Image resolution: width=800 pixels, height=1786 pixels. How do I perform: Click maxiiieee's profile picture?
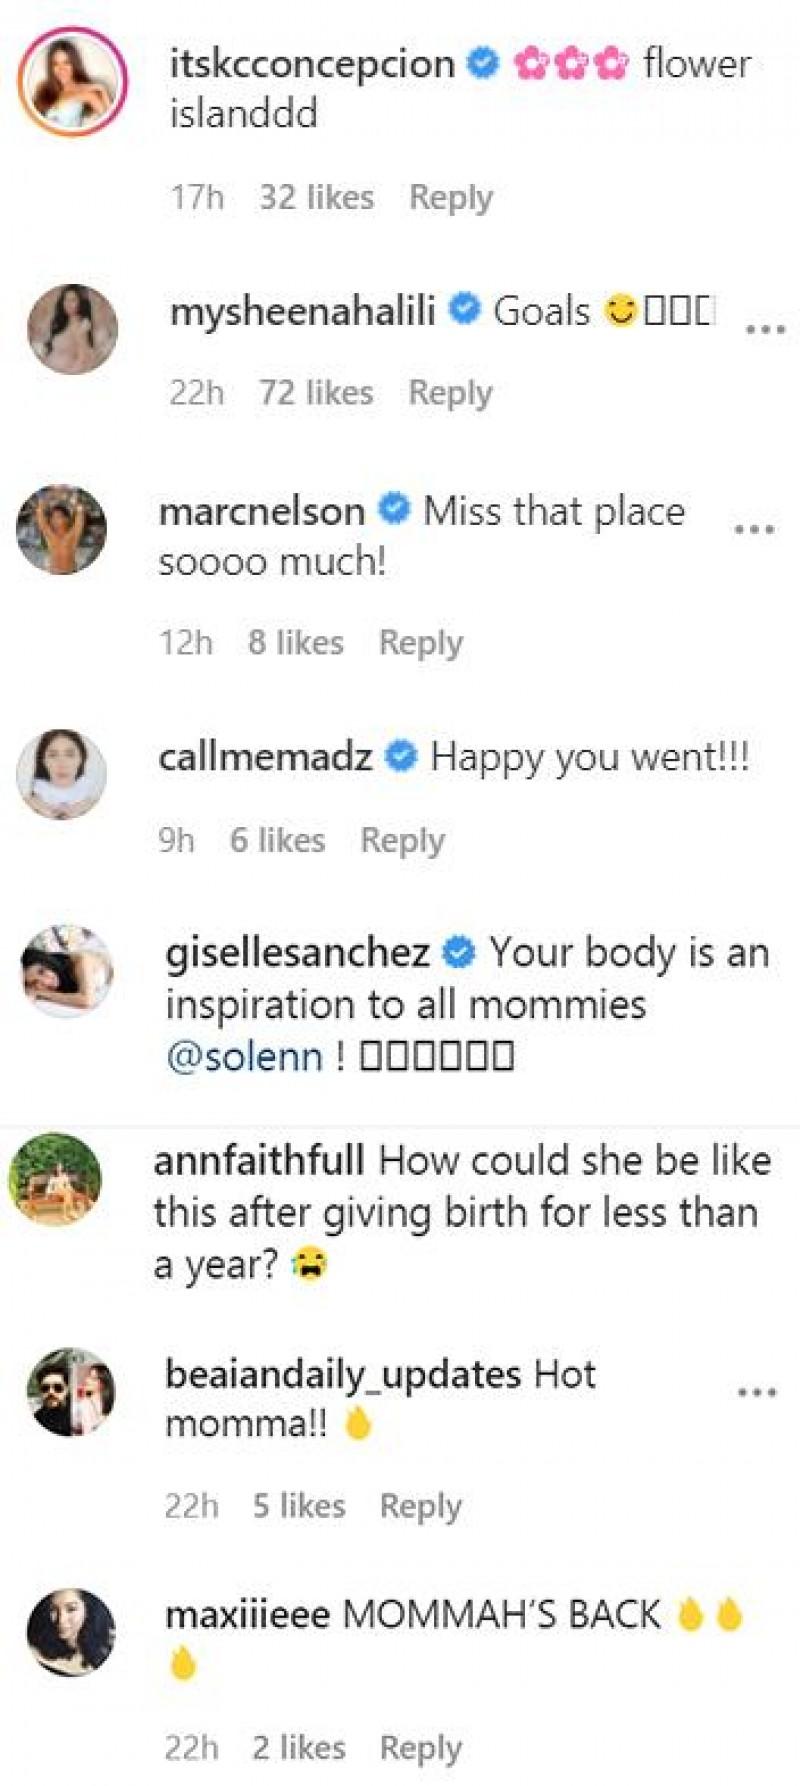pos(70,1631)
